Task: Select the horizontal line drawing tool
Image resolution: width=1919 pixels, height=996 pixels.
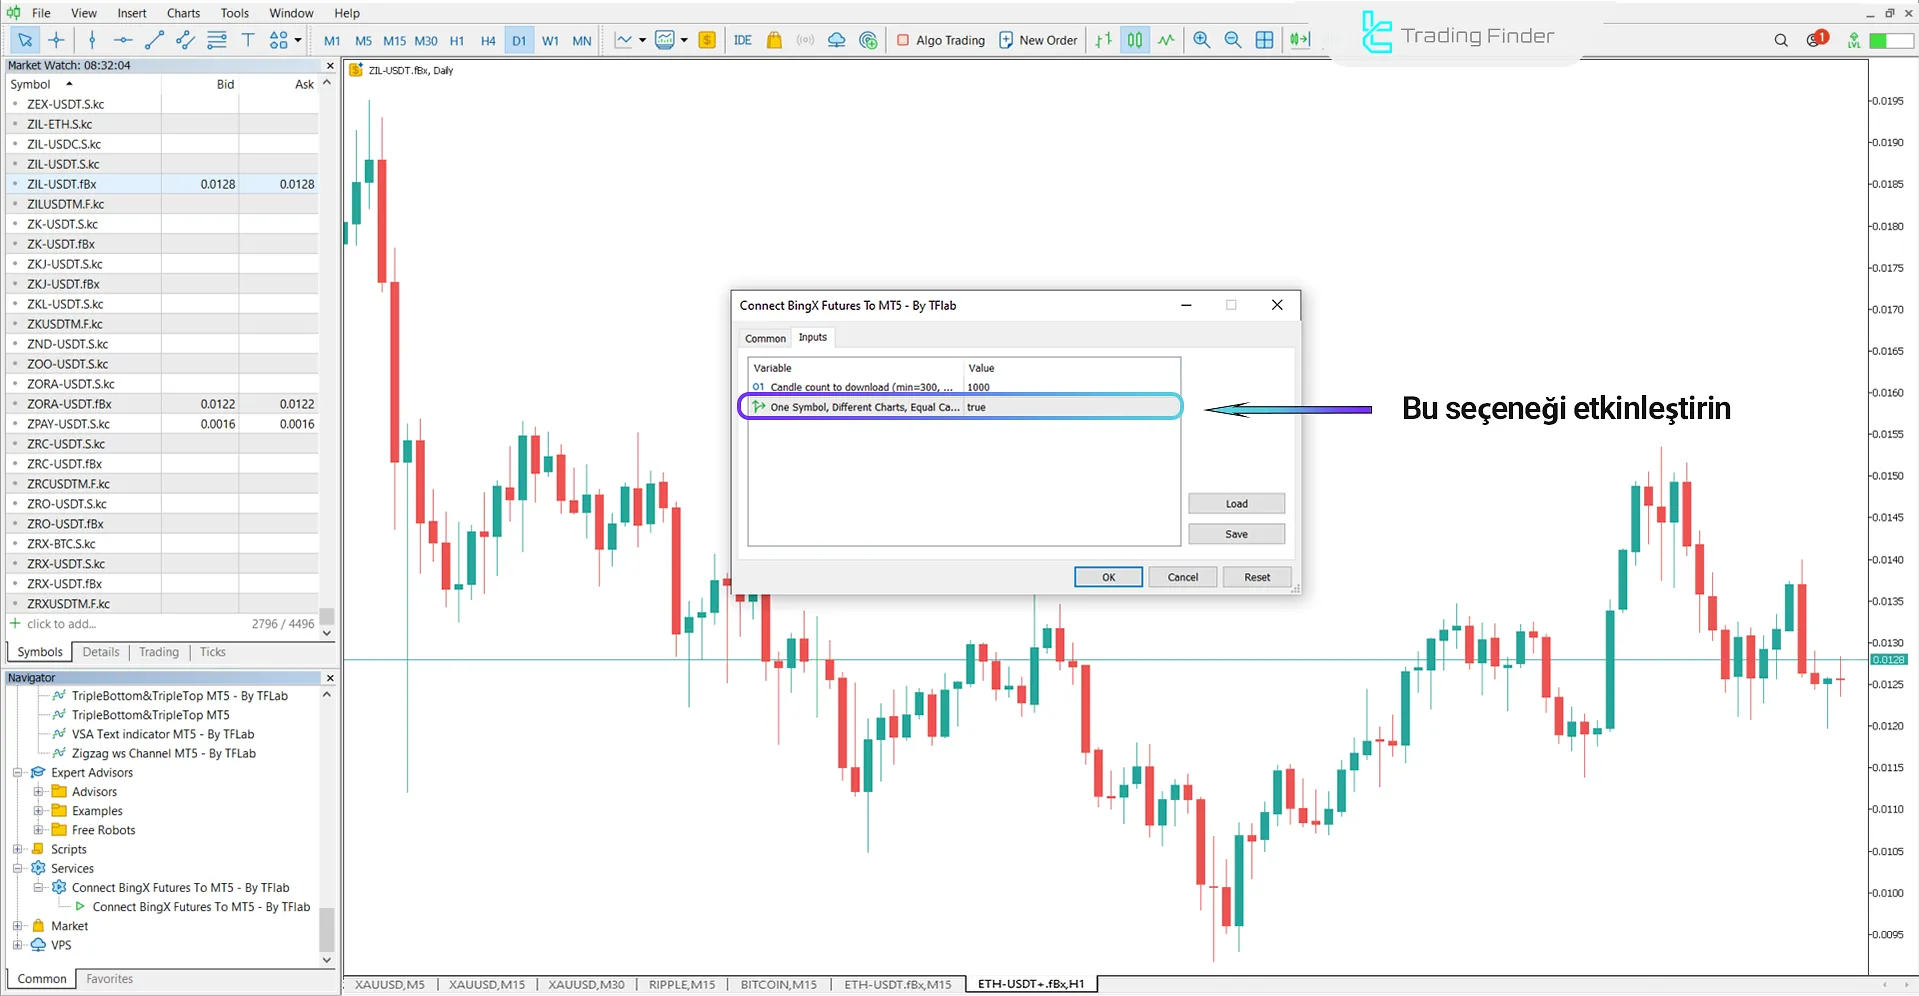Action: pyautogui.click(x=123, y=40)
